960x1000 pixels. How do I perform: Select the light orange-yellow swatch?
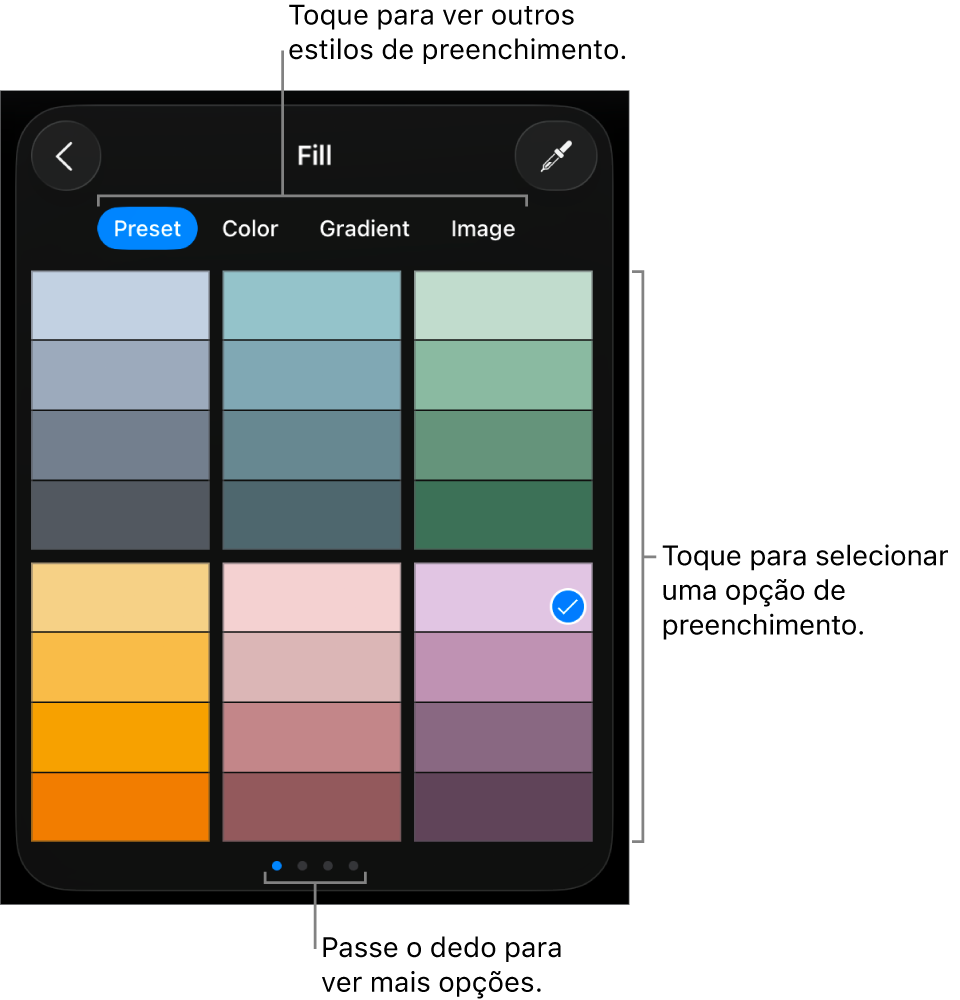(x=121, y=667)
